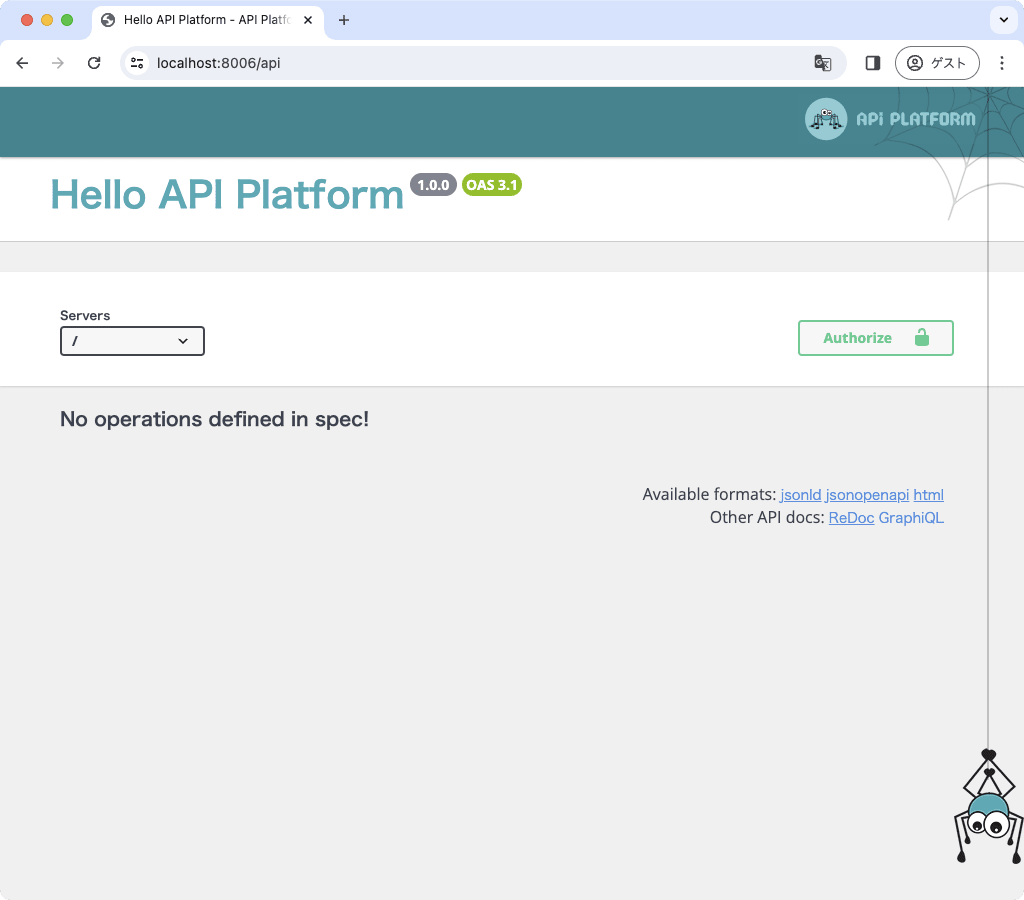Click the browser forward arrow

pyautogui.click(x=58, y=63)
